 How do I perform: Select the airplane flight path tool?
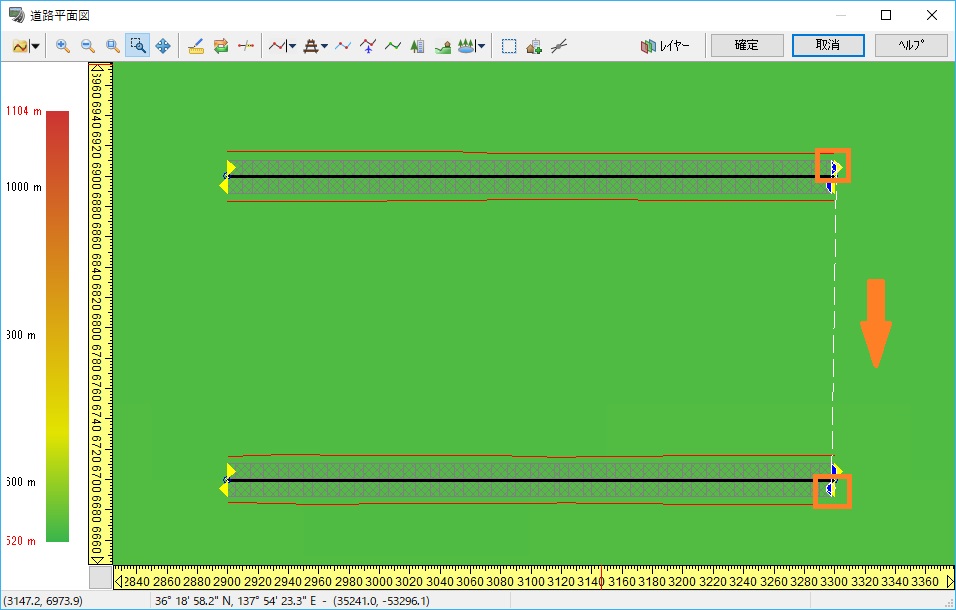(x=368, y=46)
